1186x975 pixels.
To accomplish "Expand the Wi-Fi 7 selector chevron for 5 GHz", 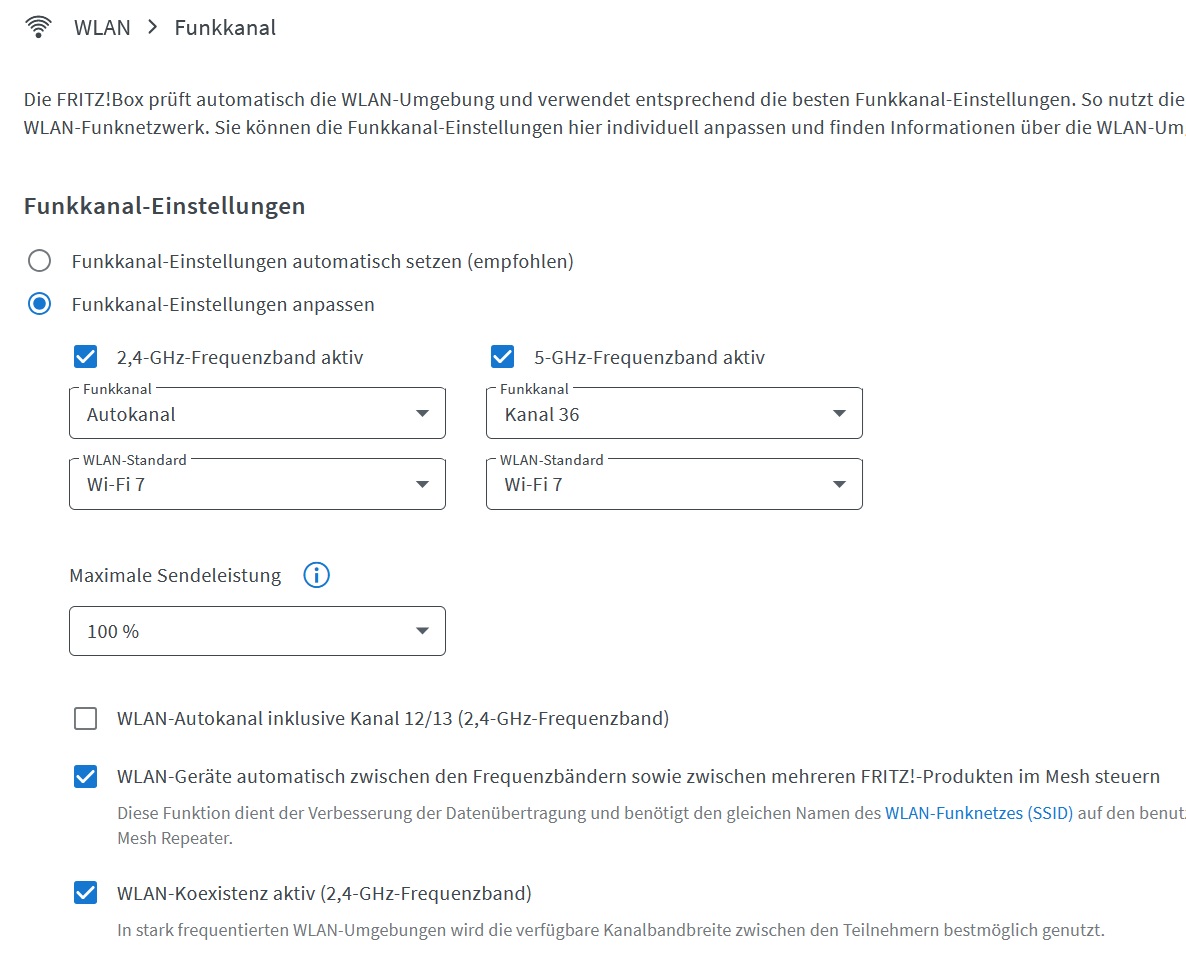I will click(840, 483).
